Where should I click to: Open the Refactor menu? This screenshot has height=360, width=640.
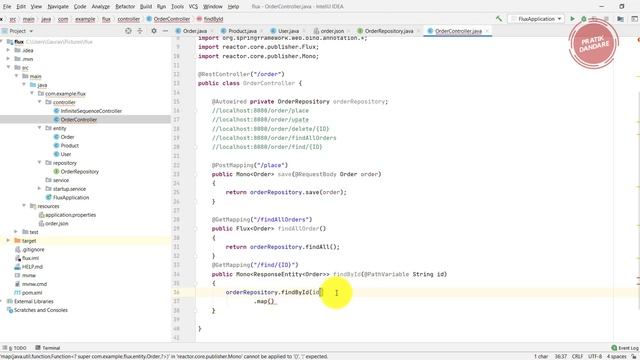[x=125, y=7]
